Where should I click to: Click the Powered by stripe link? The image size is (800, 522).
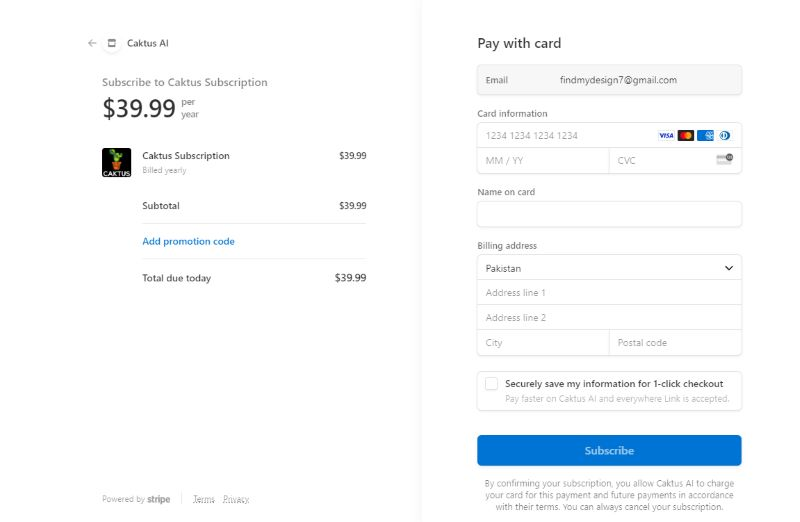[136, 499]
